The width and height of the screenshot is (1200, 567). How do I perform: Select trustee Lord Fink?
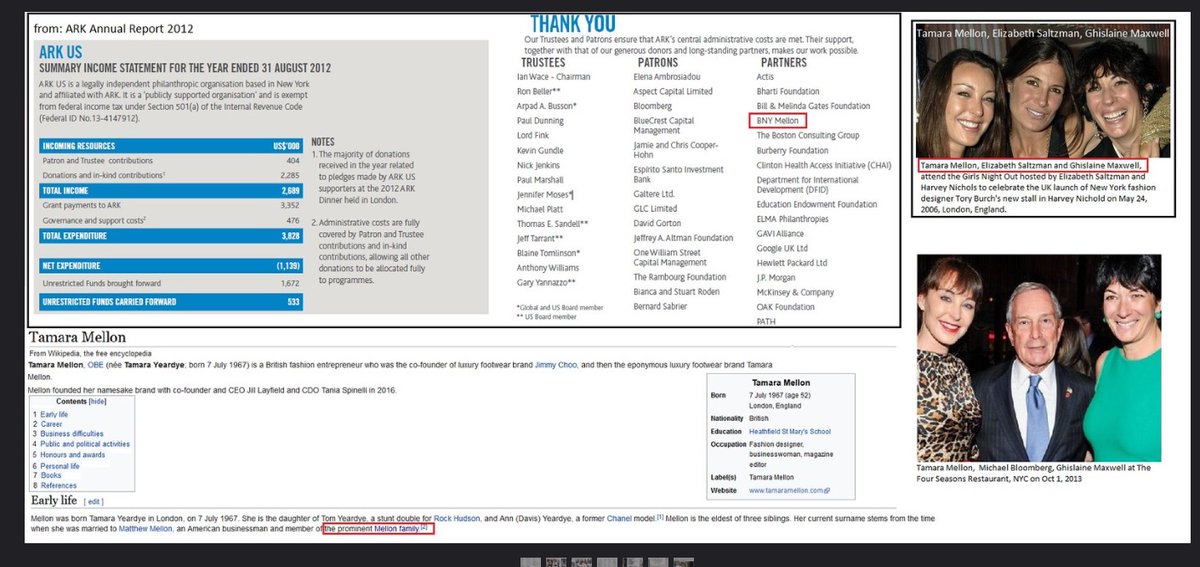point(535,135)
